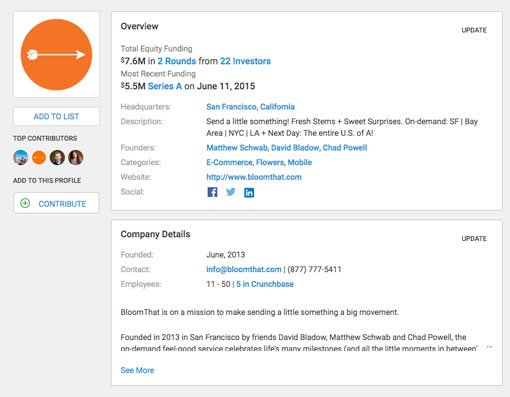
Task: Open founder David Bladow's profile
Action: [x=295, y=148]
